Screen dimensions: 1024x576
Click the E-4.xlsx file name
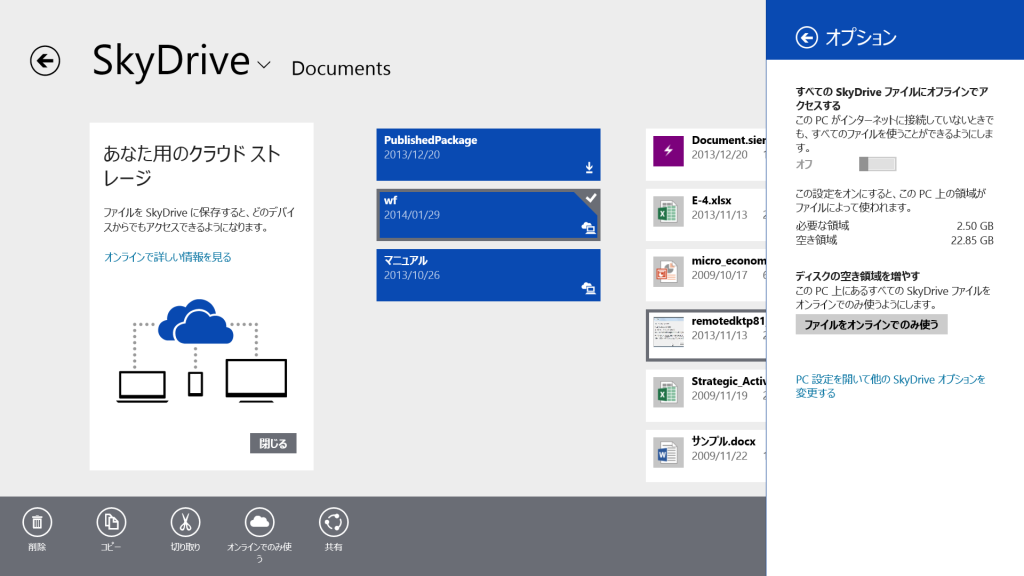pyautogui.click(x=711, y=200)
